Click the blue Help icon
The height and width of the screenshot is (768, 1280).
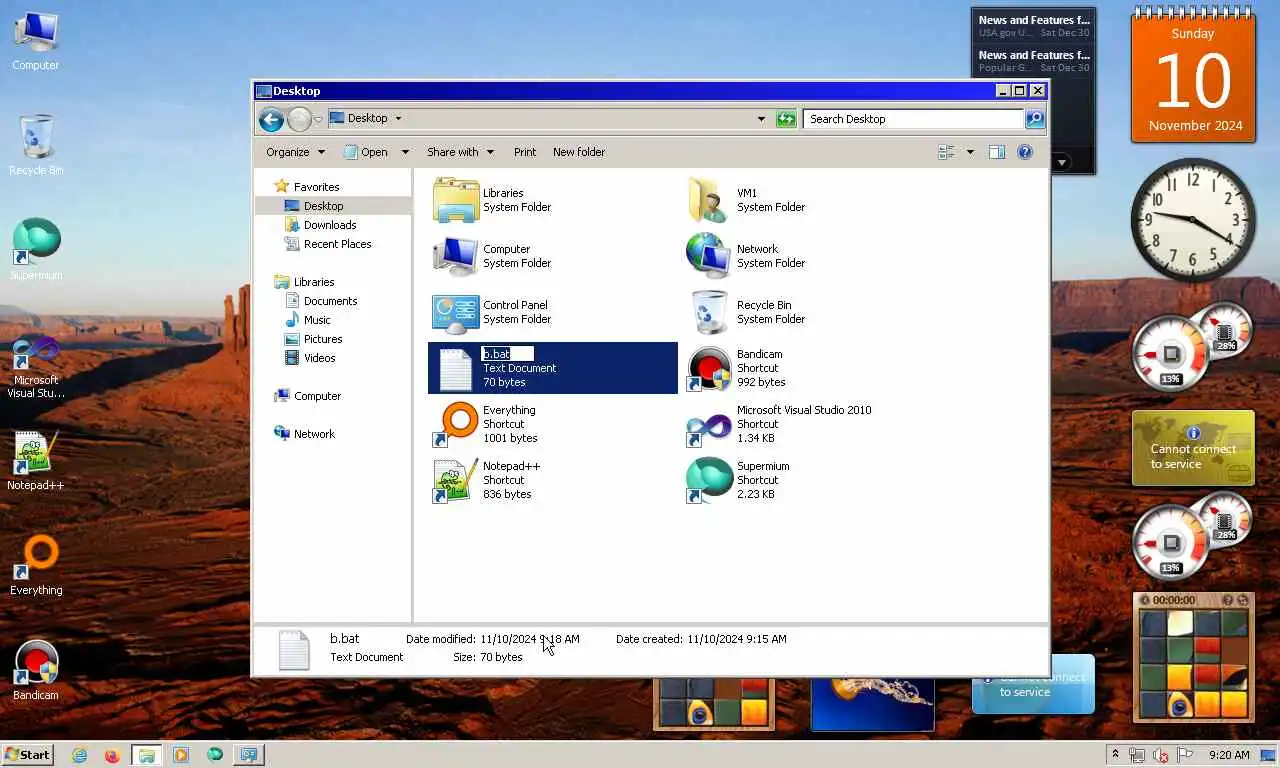point(1025,152)
